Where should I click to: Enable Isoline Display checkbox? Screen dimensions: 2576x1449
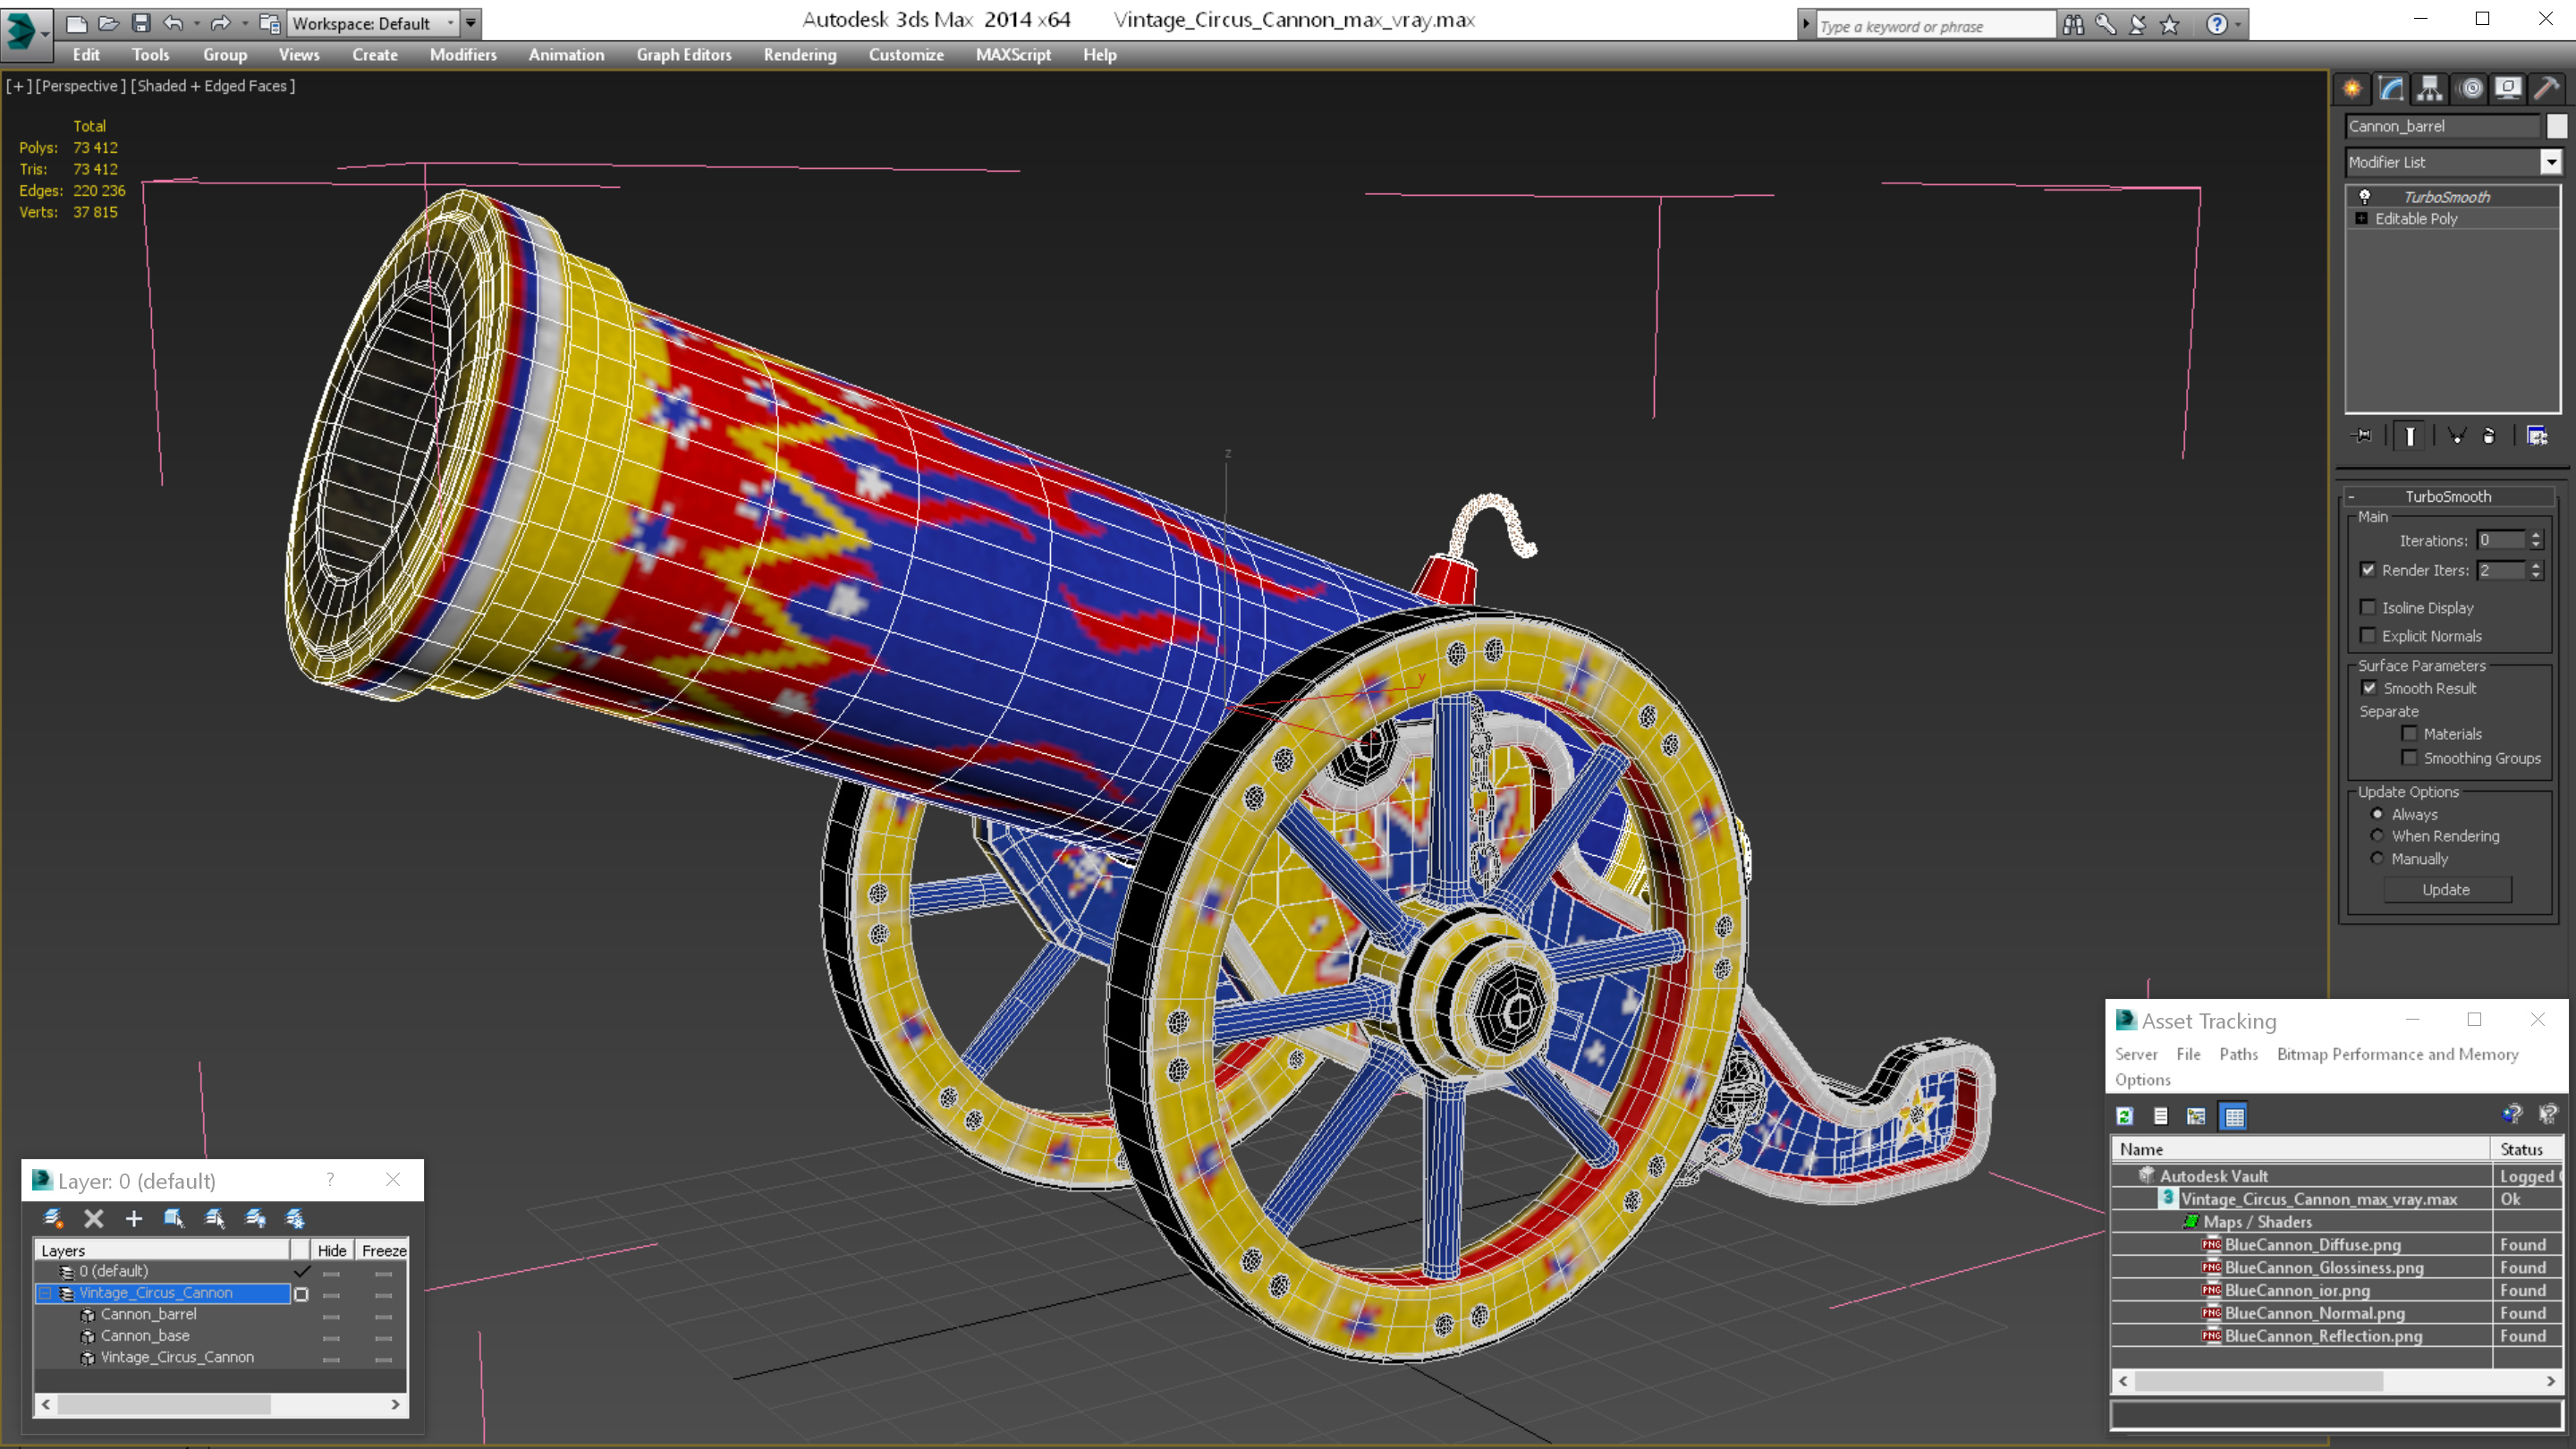pos(2368,607)
